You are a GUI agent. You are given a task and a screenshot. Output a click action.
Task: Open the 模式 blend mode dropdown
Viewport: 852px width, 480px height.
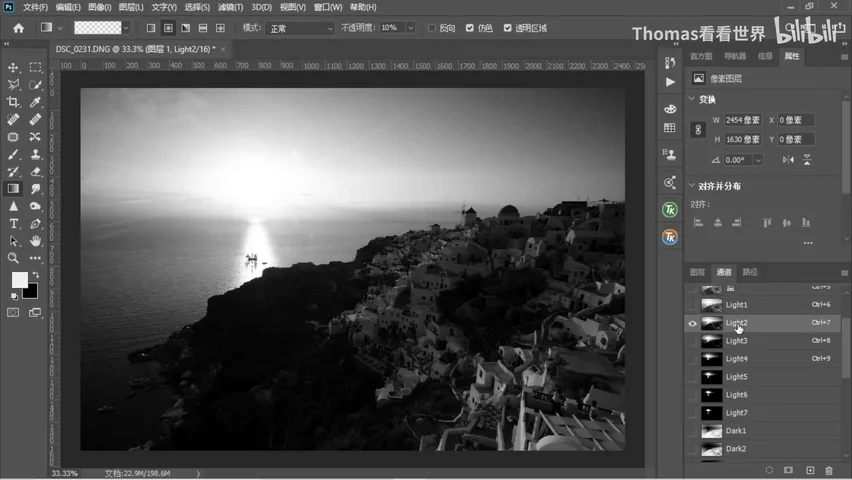coord(300,28)
